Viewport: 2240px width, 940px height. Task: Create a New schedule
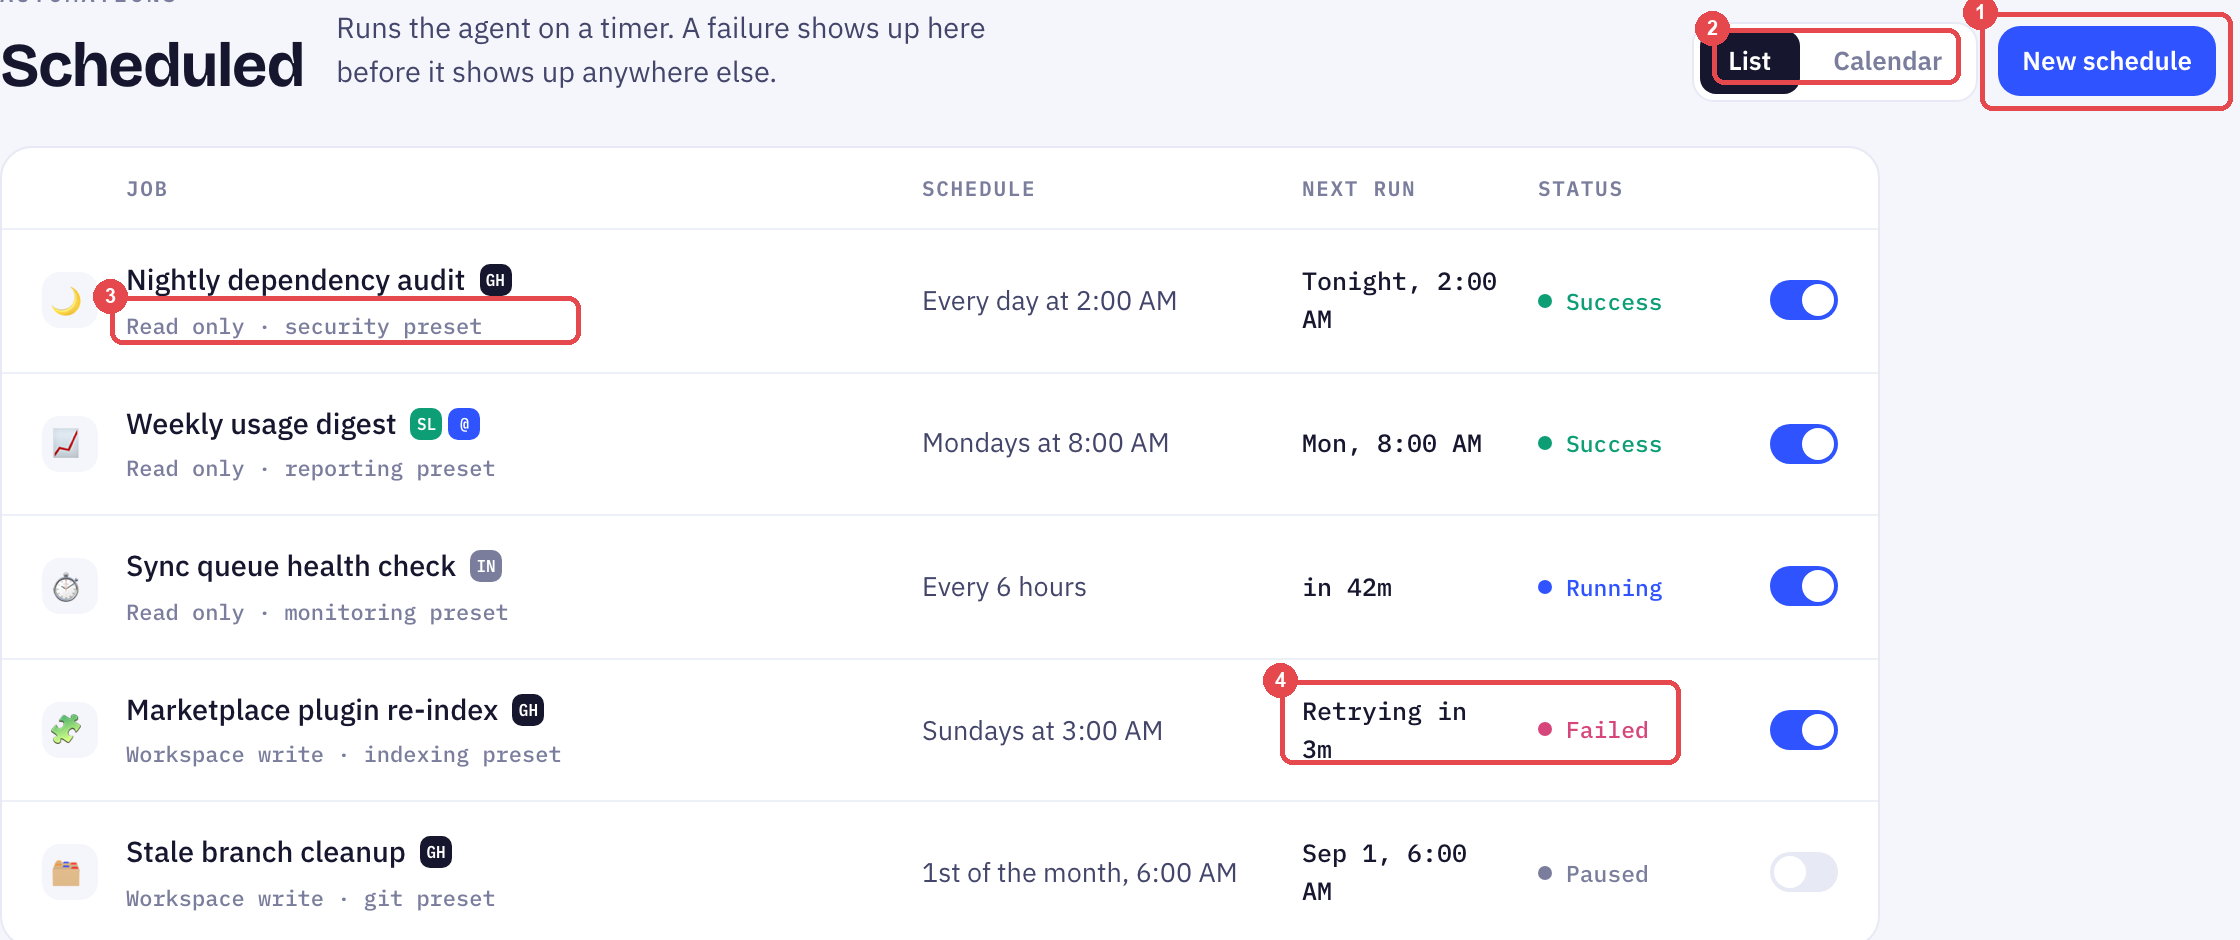2106,61
